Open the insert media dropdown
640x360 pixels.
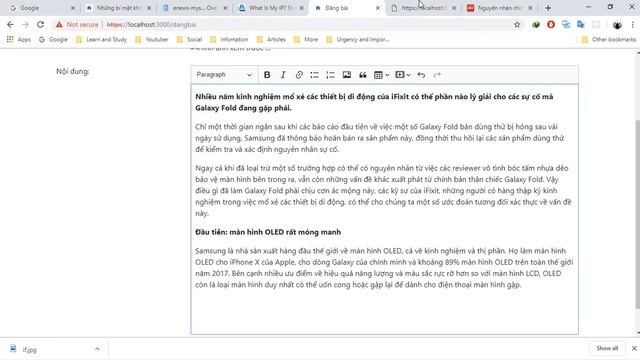point(402,75)
